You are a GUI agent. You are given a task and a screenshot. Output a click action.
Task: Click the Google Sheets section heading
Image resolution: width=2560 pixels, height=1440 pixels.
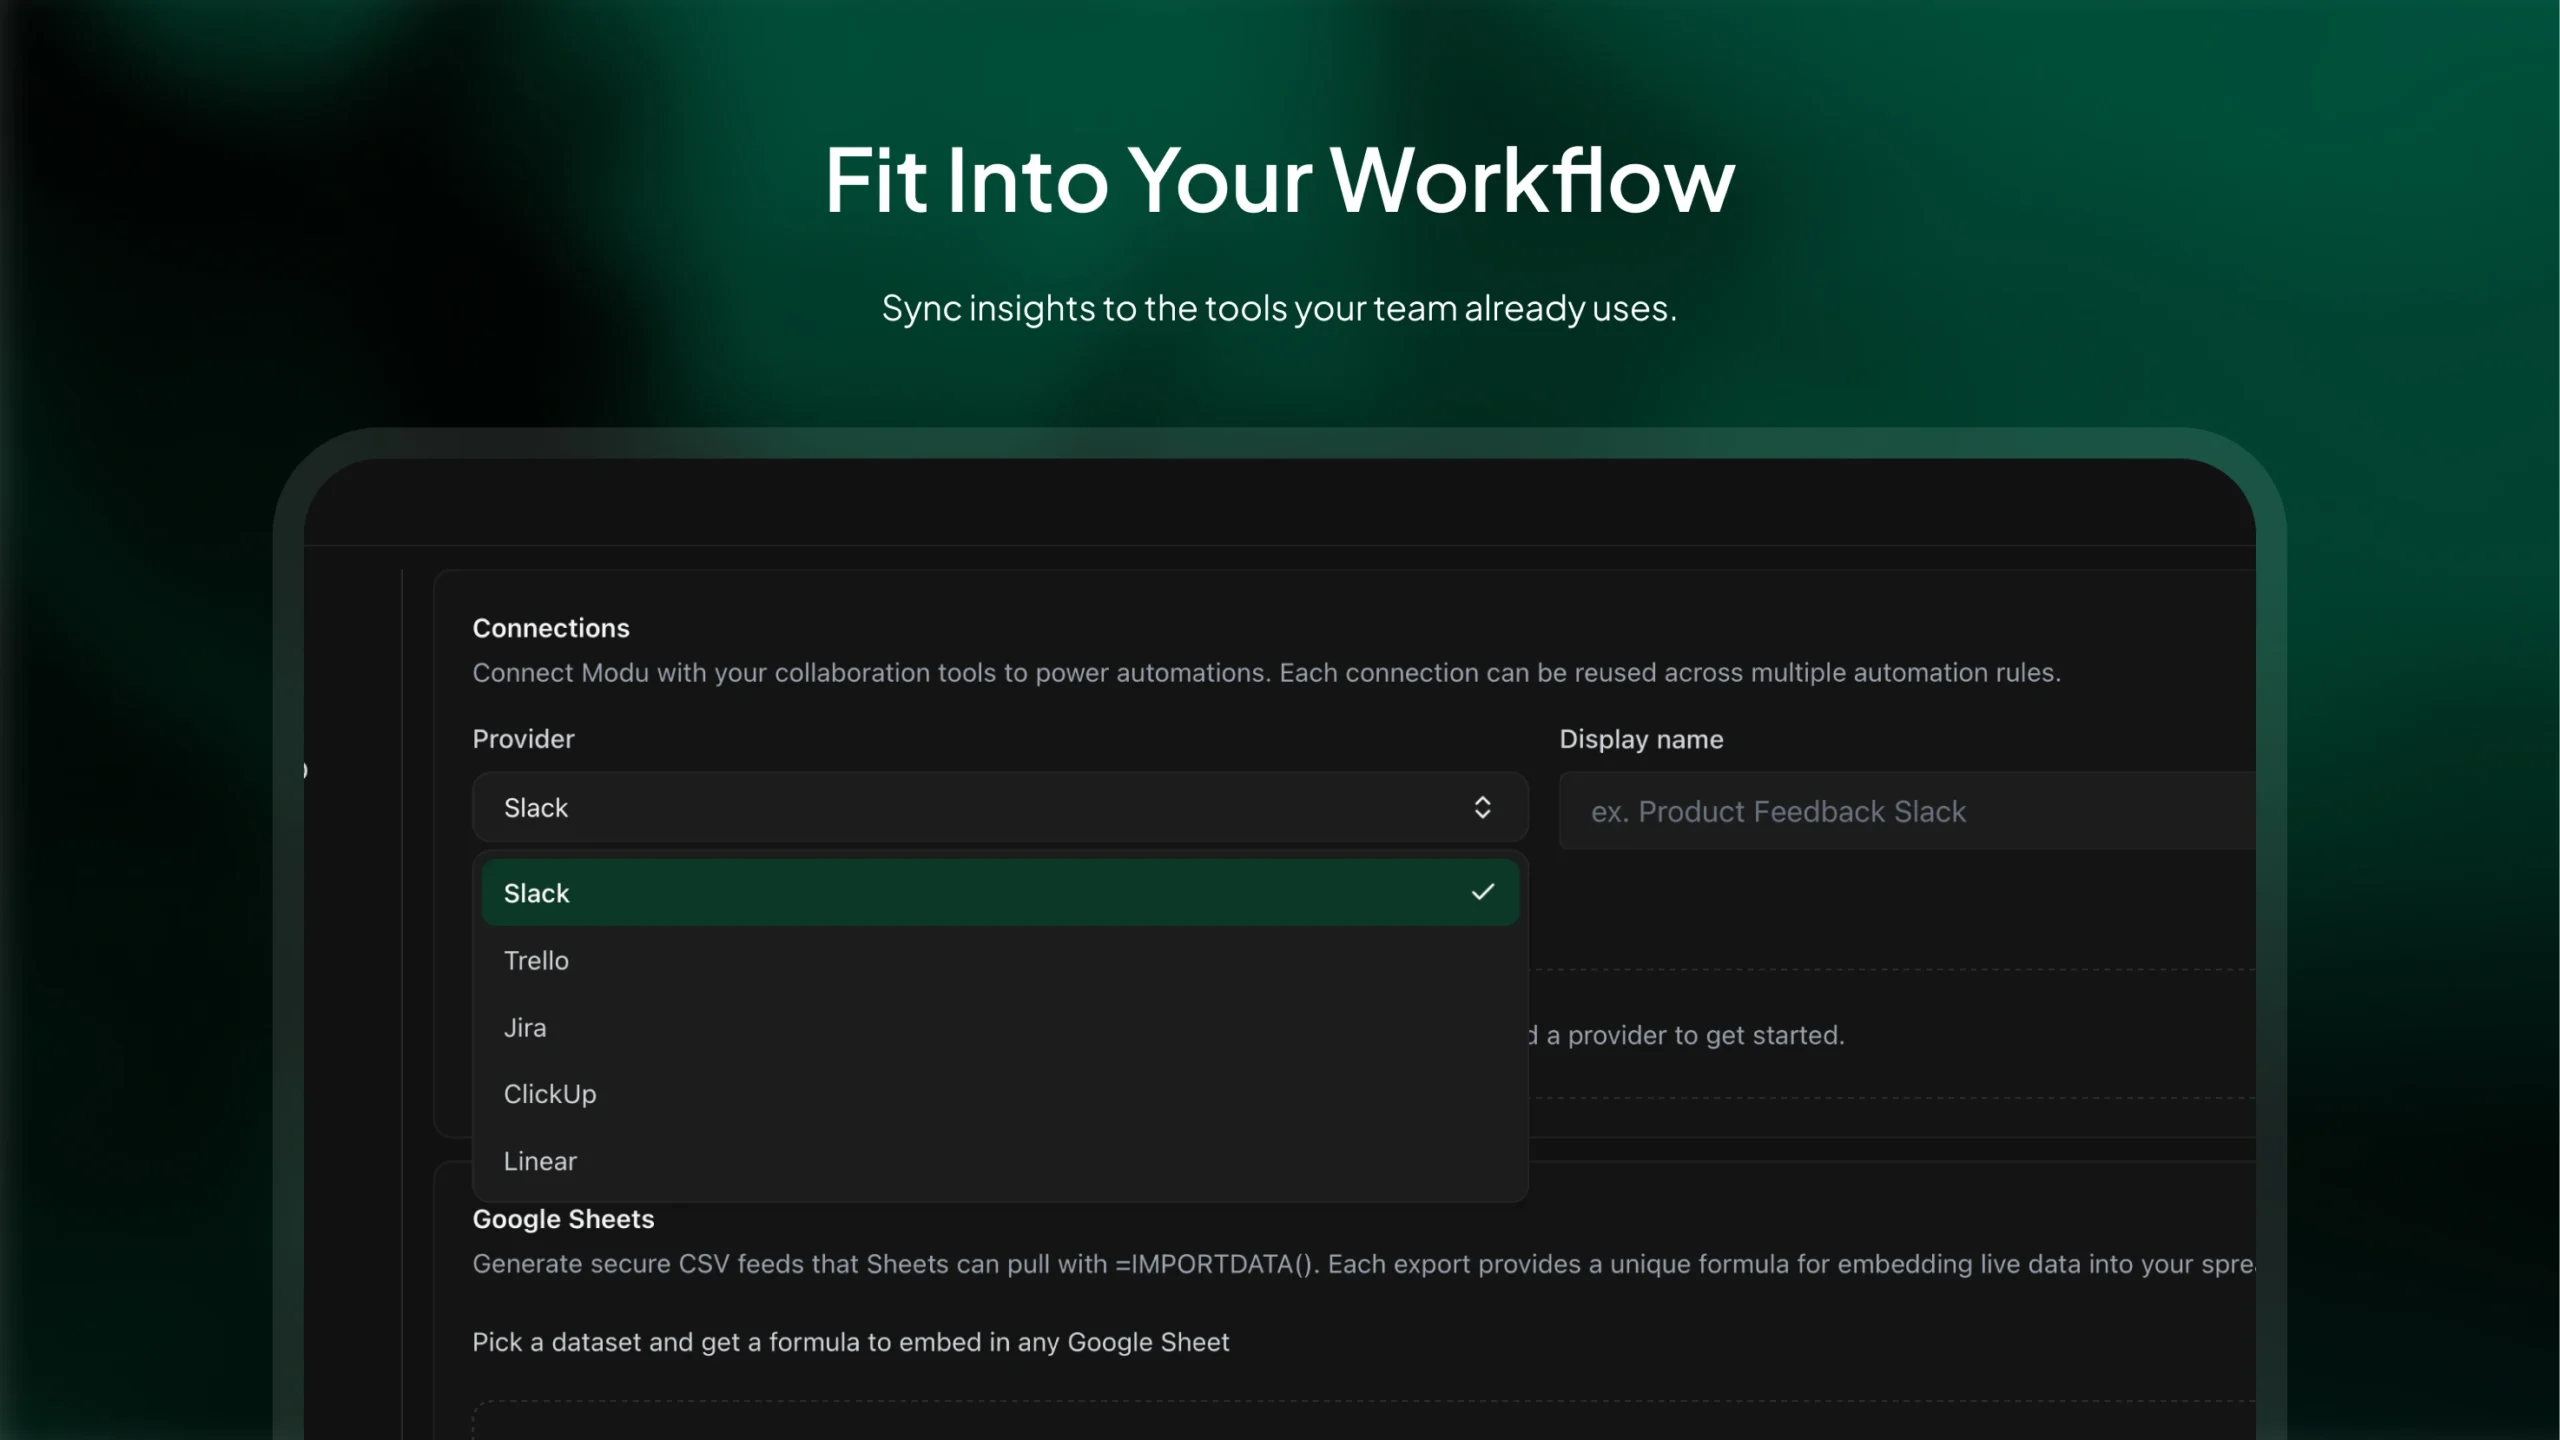pos(563,1219)
